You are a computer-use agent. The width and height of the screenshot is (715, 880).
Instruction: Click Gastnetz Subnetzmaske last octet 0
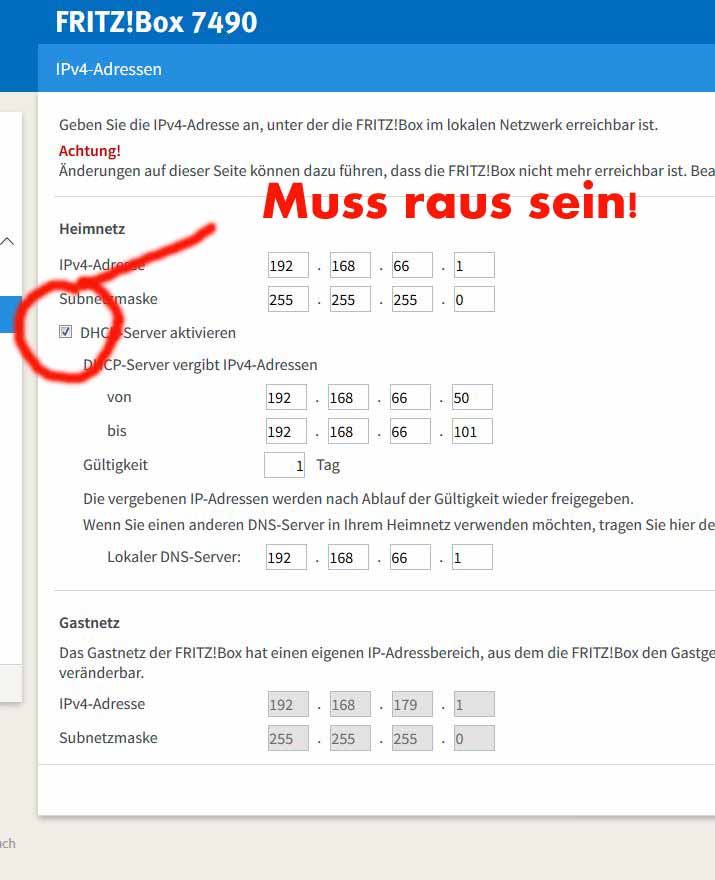pos(474,739)
